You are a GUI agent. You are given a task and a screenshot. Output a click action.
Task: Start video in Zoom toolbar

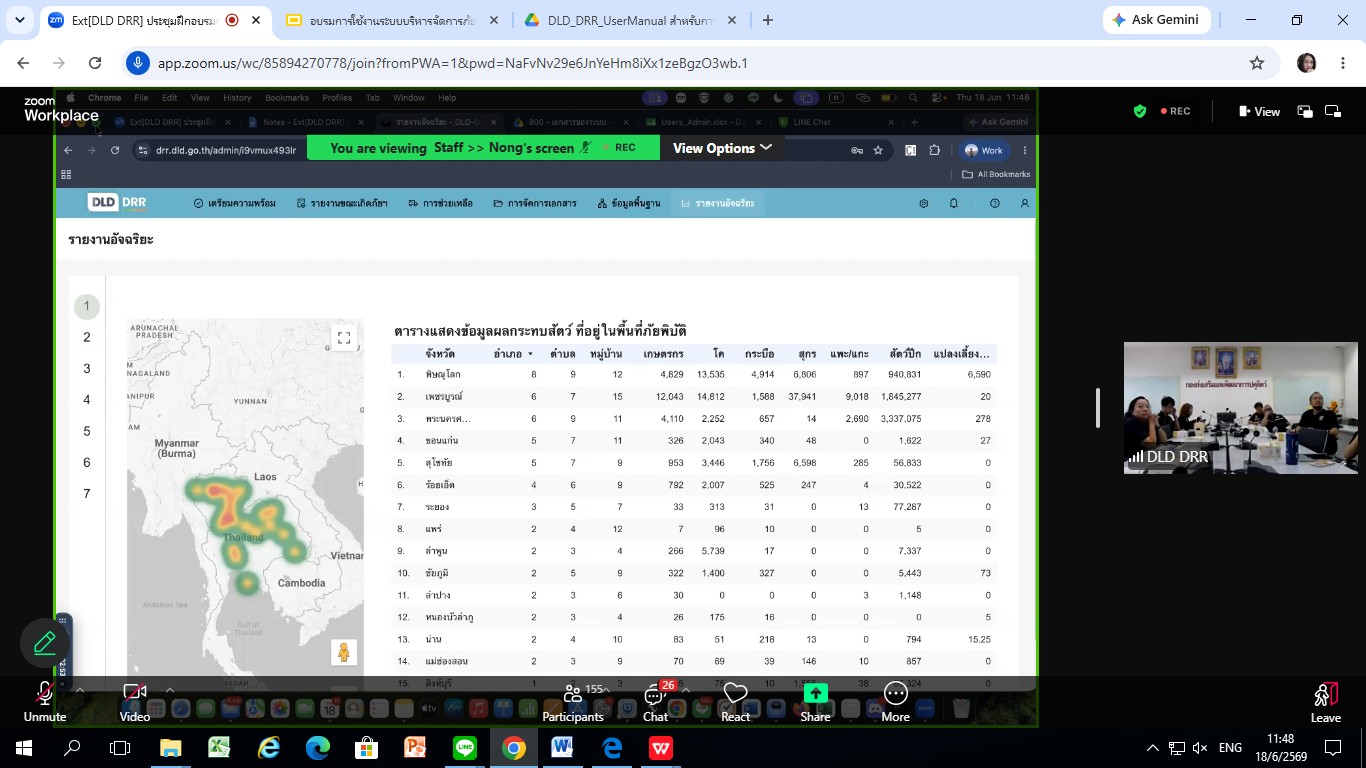(x=135, y=702)
